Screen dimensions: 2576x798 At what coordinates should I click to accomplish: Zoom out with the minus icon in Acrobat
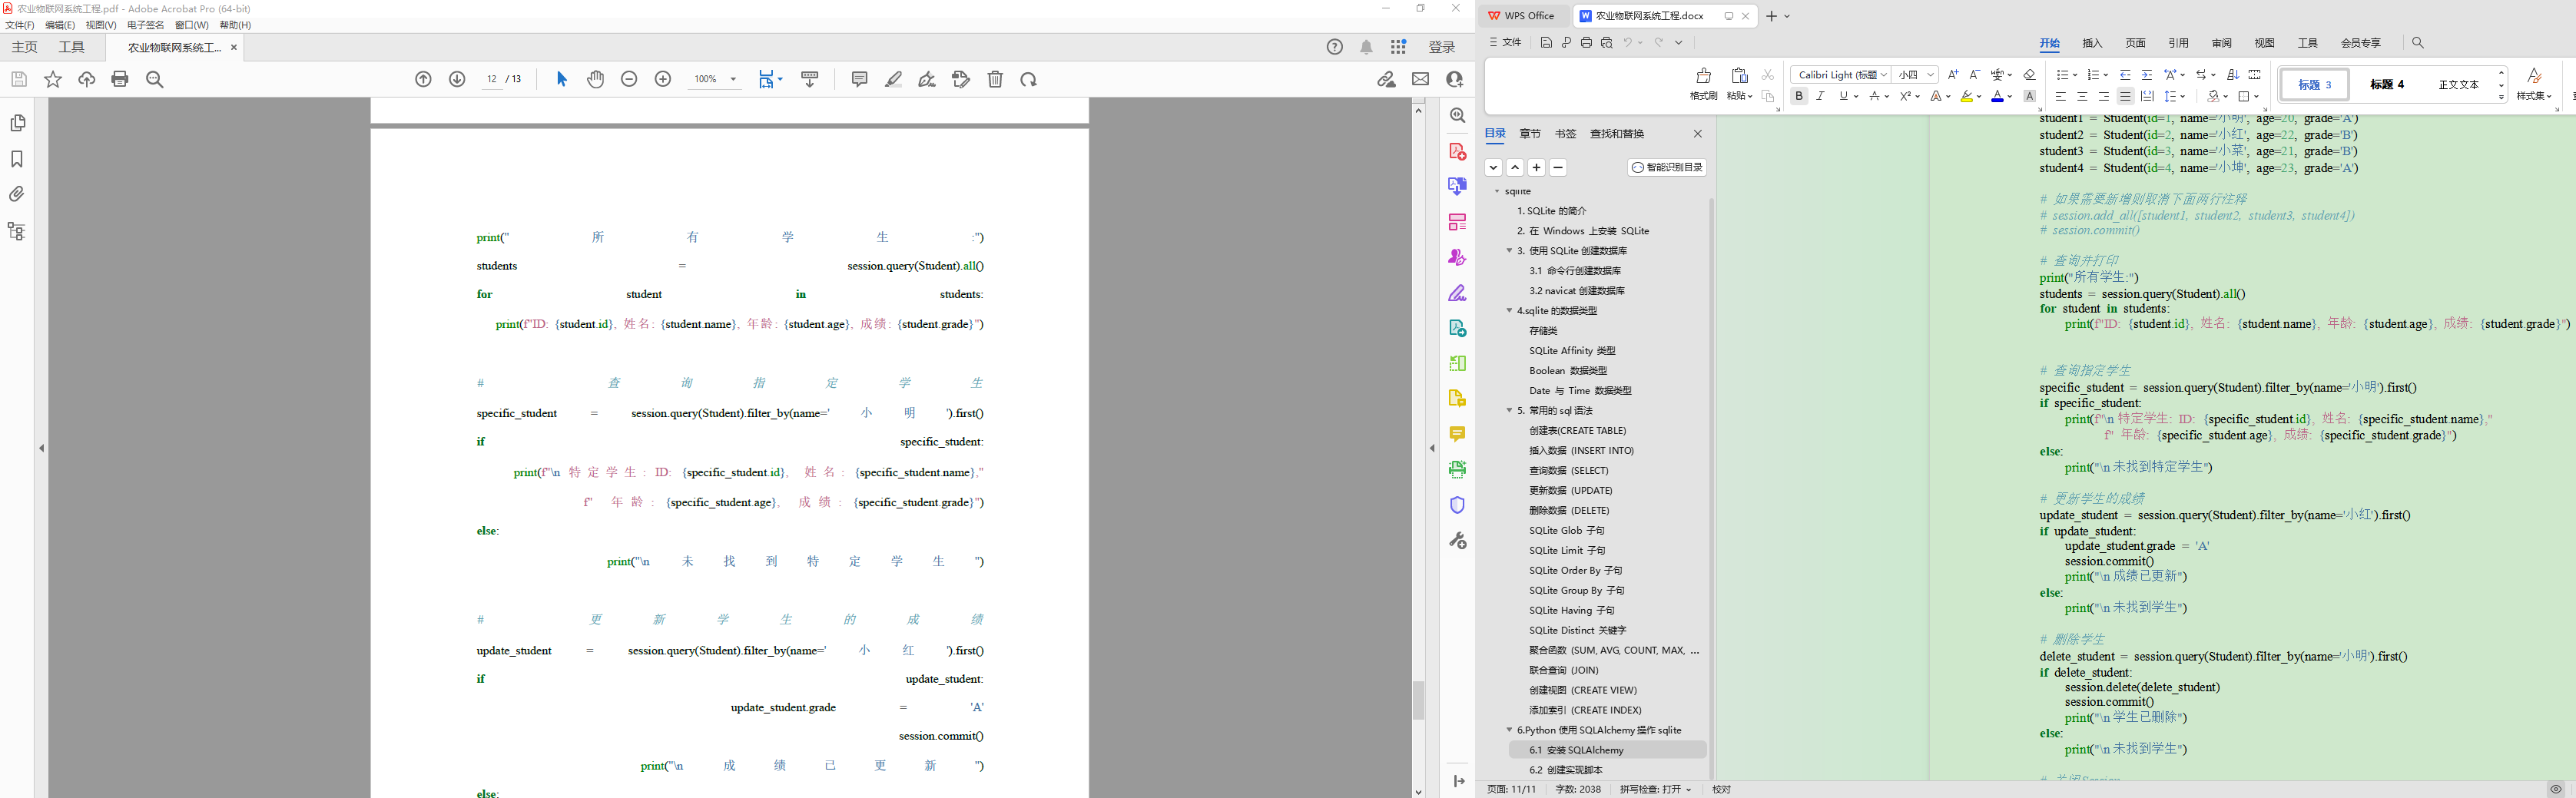(x=629, y=79)
